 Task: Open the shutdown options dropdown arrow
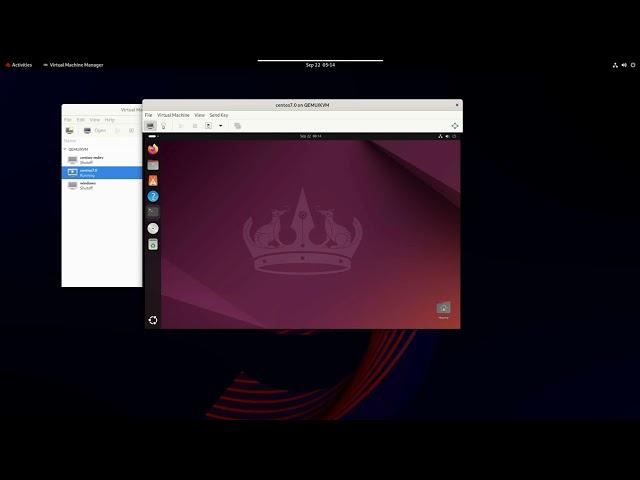(x=220, y=126)
